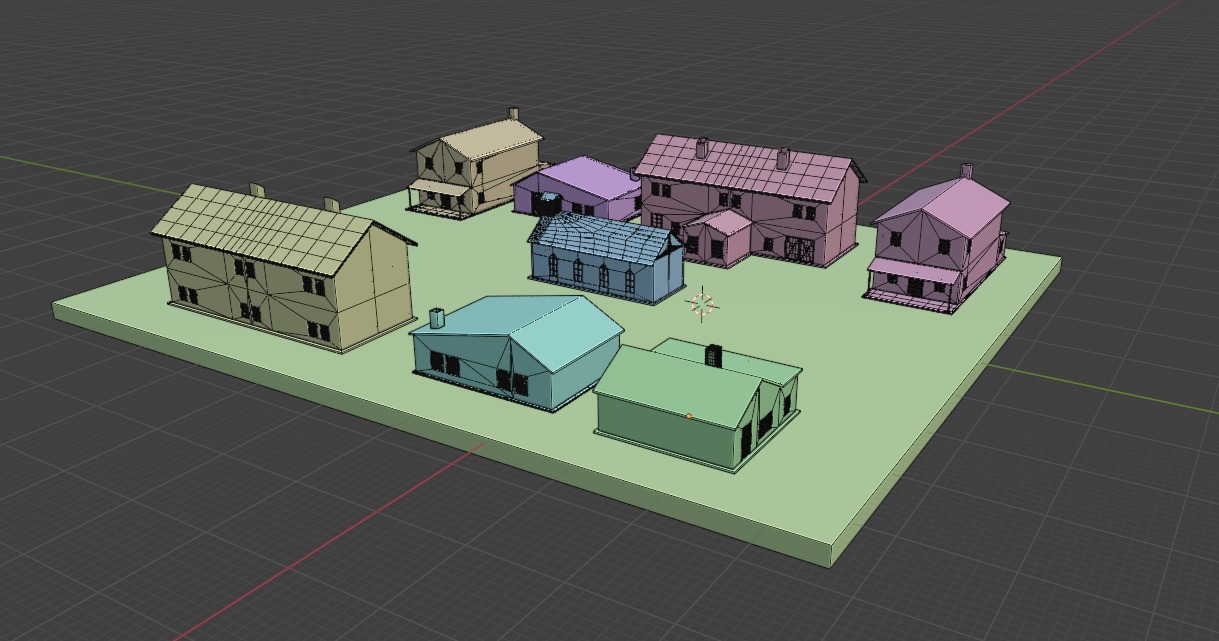Select the large tan two-story house
Image resolution: width=1219 pixels, height=641 pixels.
tap(284, 265)
